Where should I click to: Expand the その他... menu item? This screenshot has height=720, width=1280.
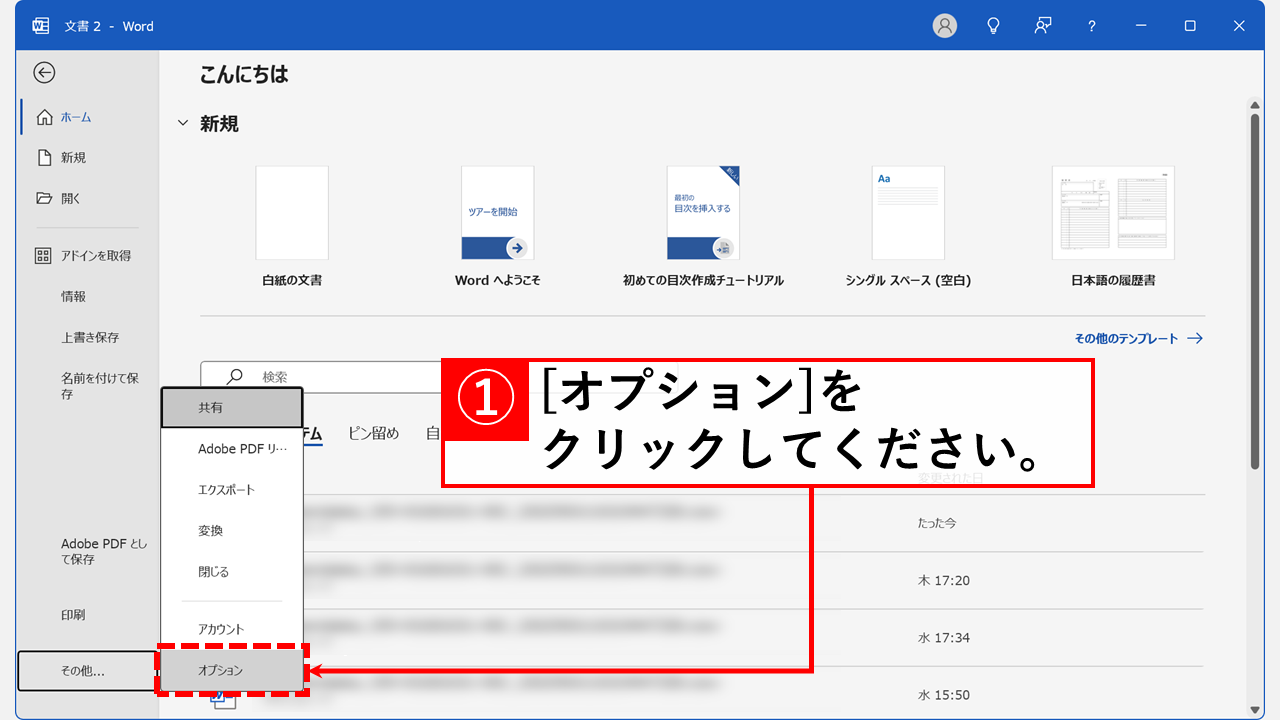85,671
